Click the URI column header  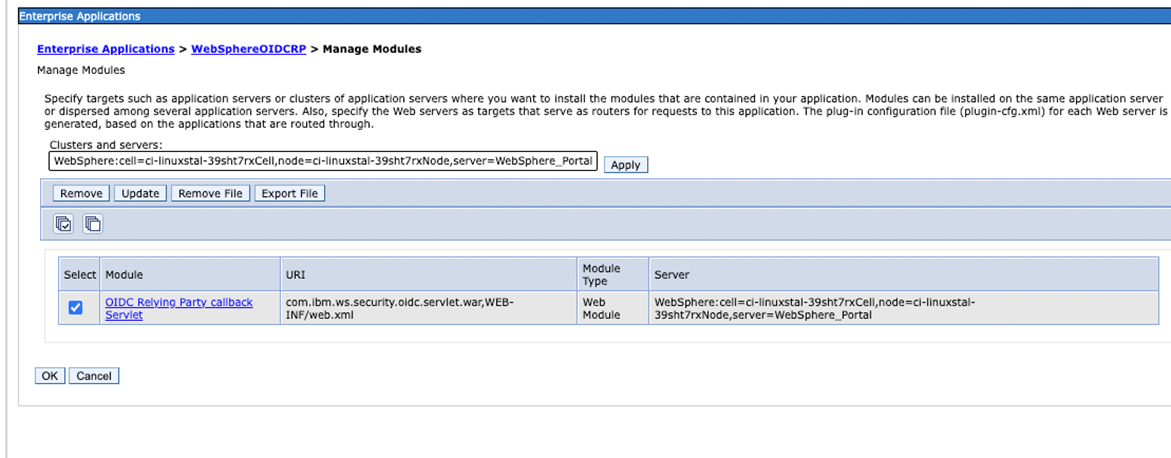(x=295, y=274)
